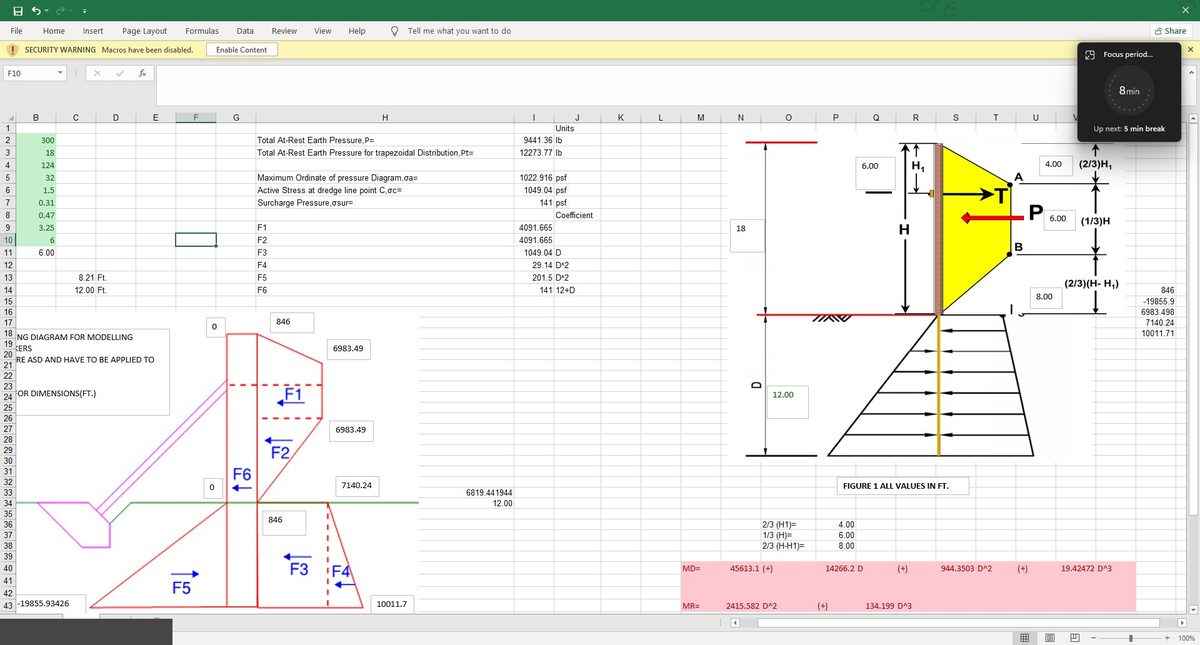Open the Insert Function (fx) dialog
This screenshot has height=645, width=1200.
pos(142,73)
